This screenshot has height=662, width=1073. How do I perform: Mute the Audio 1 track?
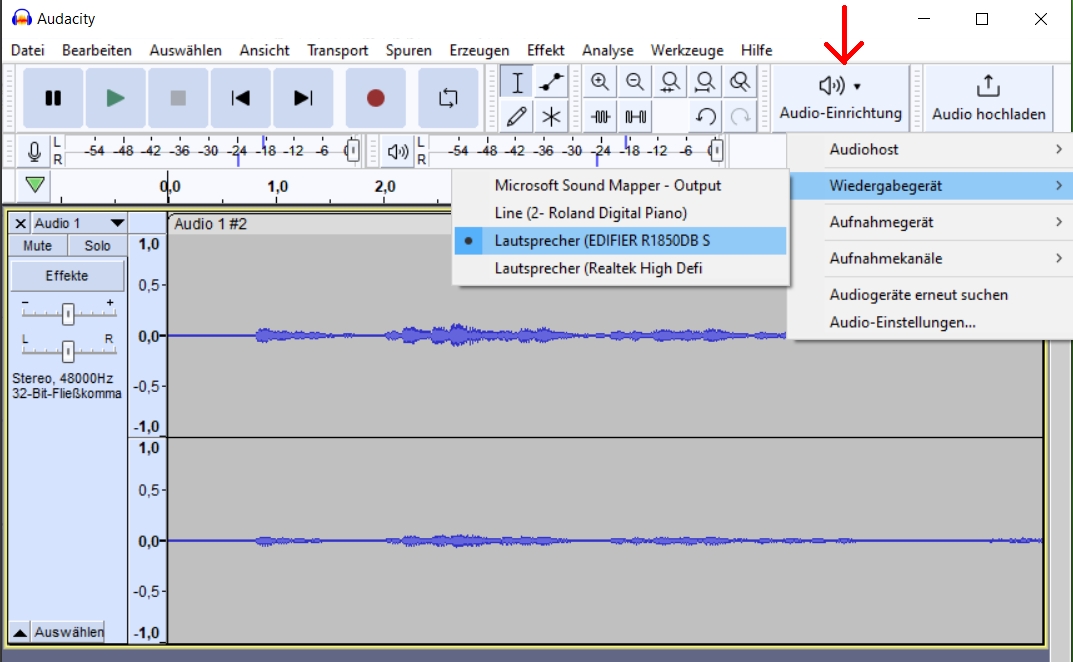(38, 246)
